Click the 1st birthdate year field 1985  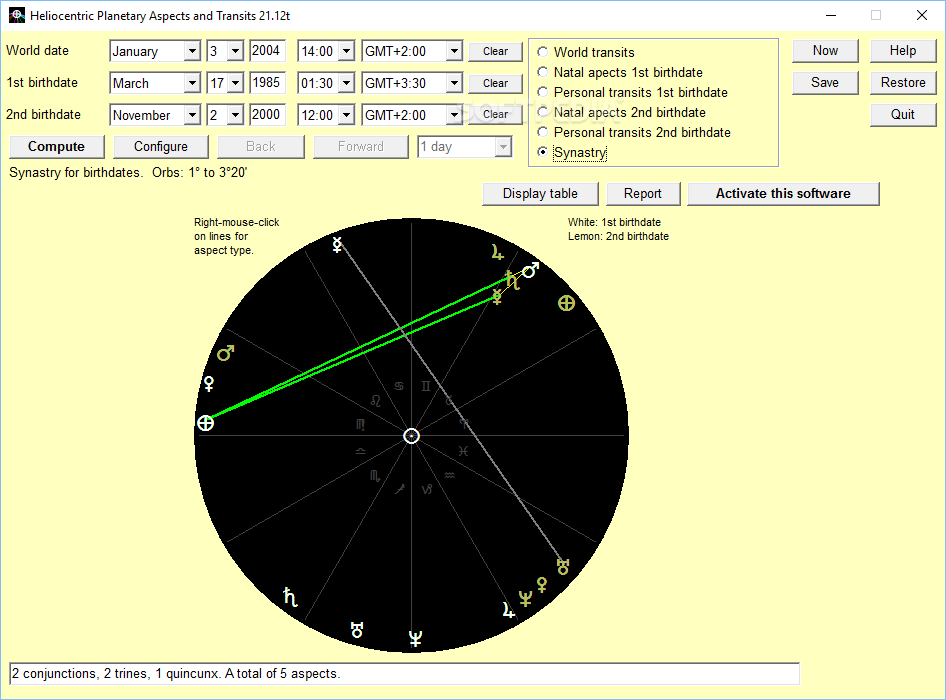267,83
